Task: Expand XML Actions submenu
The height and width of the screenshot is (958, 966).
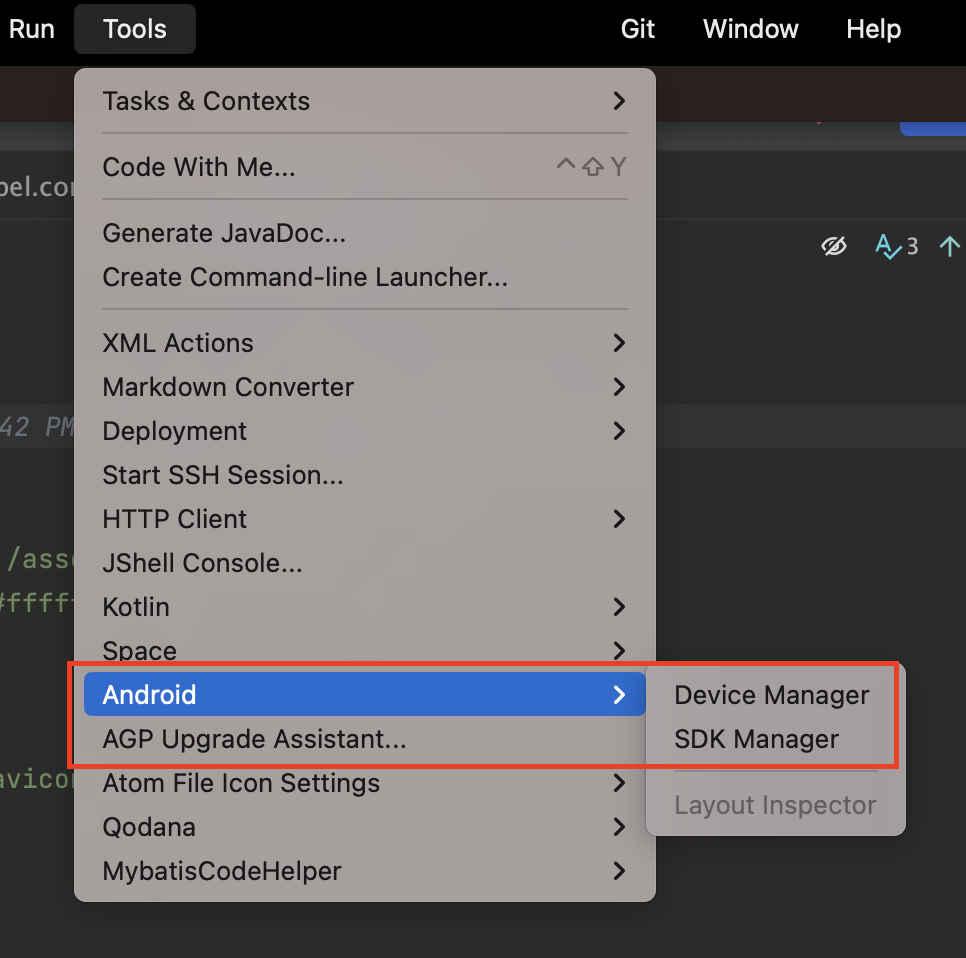Action: [365, 343]
